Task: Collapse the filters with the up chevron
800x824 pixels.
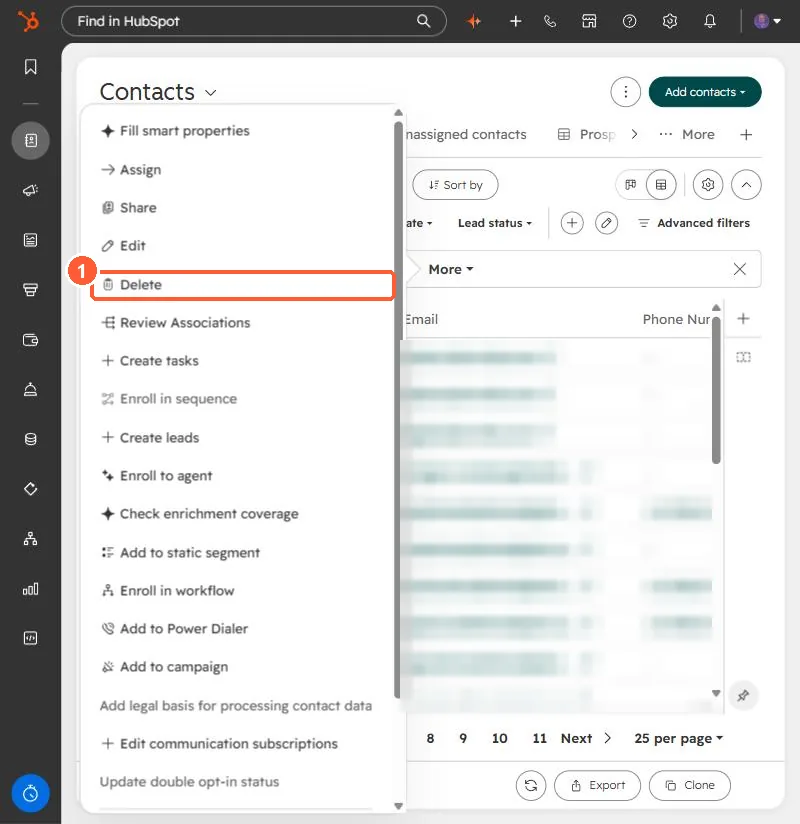Action: point(746,184)
